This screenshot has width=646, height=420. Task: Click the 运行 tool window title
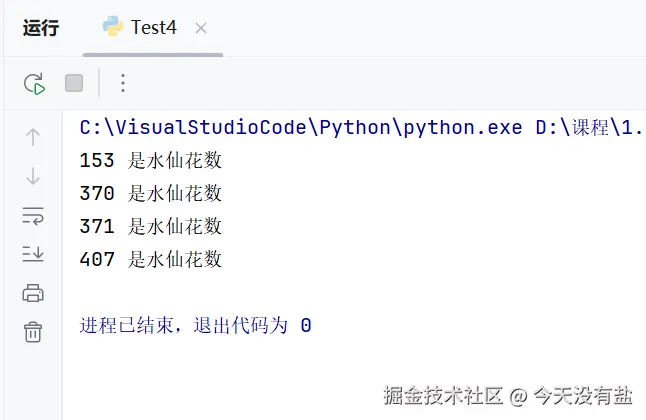pos(41,28)
